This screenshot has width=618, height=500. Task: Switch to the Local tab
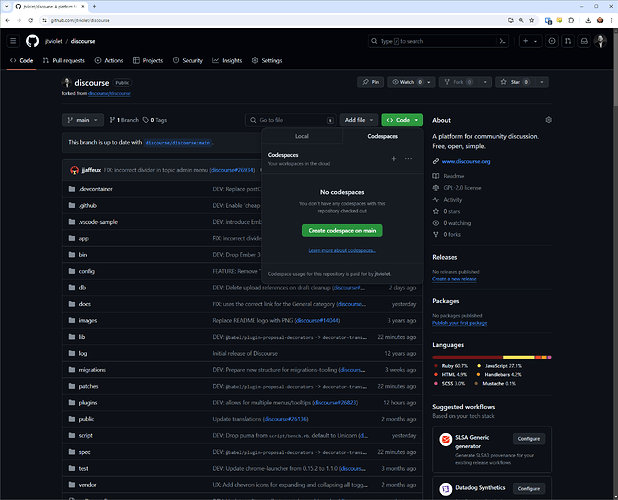point(302,136)
